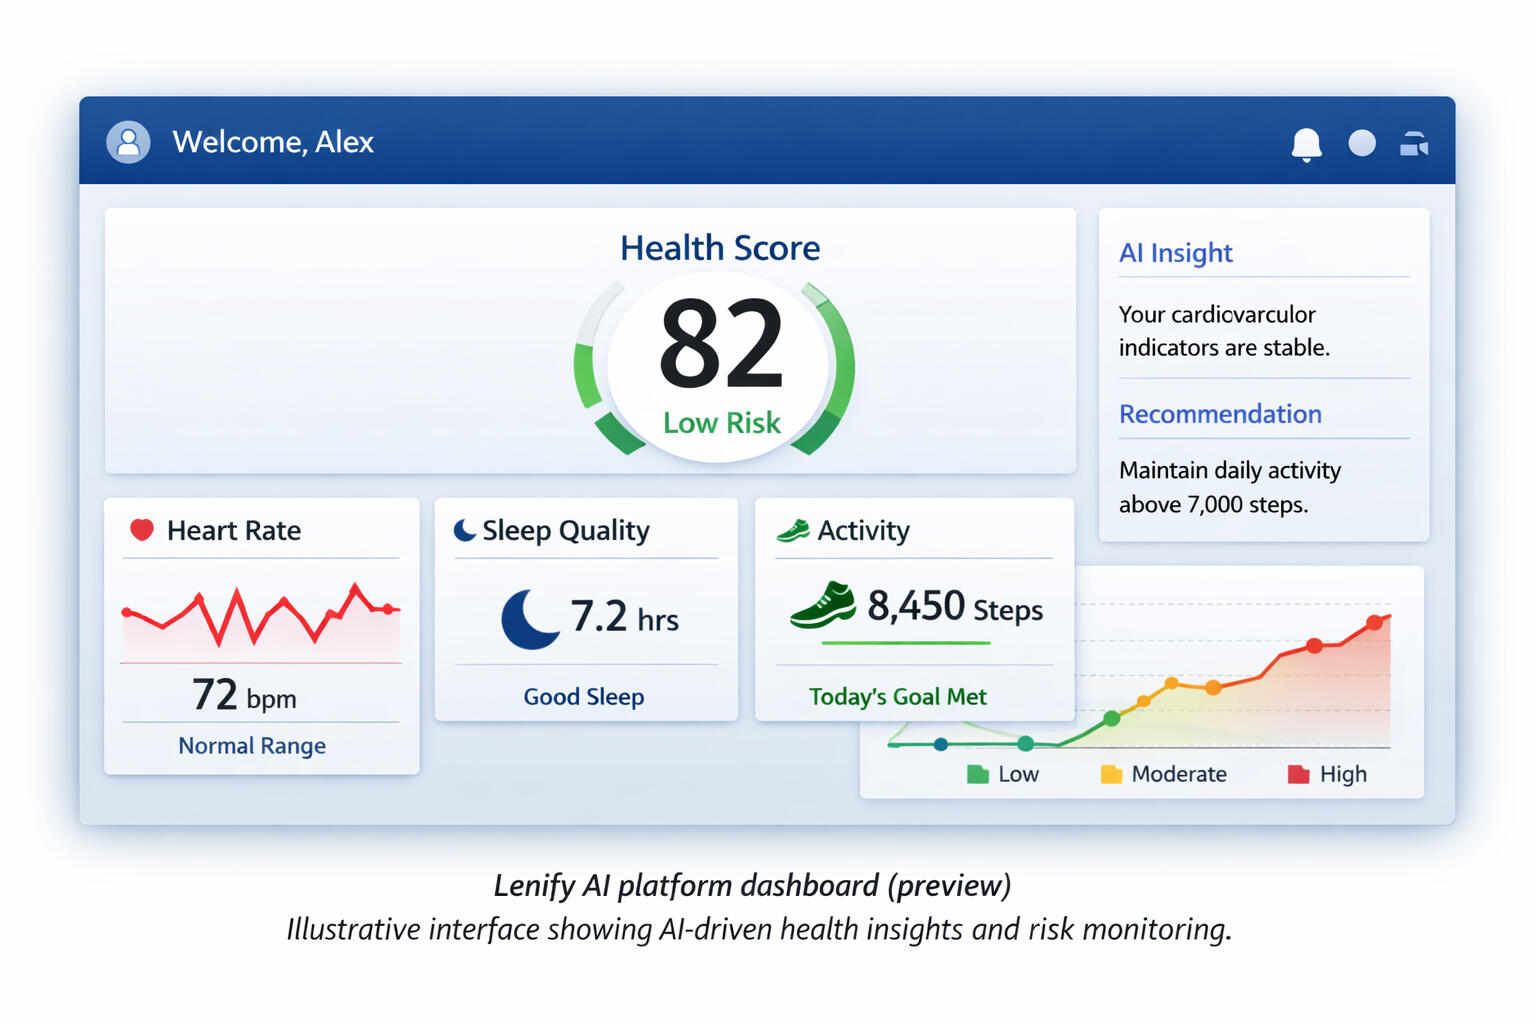This screenshot has width=1536, height=1024.
Task: Click the green steps progress bar
Action: 905,643
